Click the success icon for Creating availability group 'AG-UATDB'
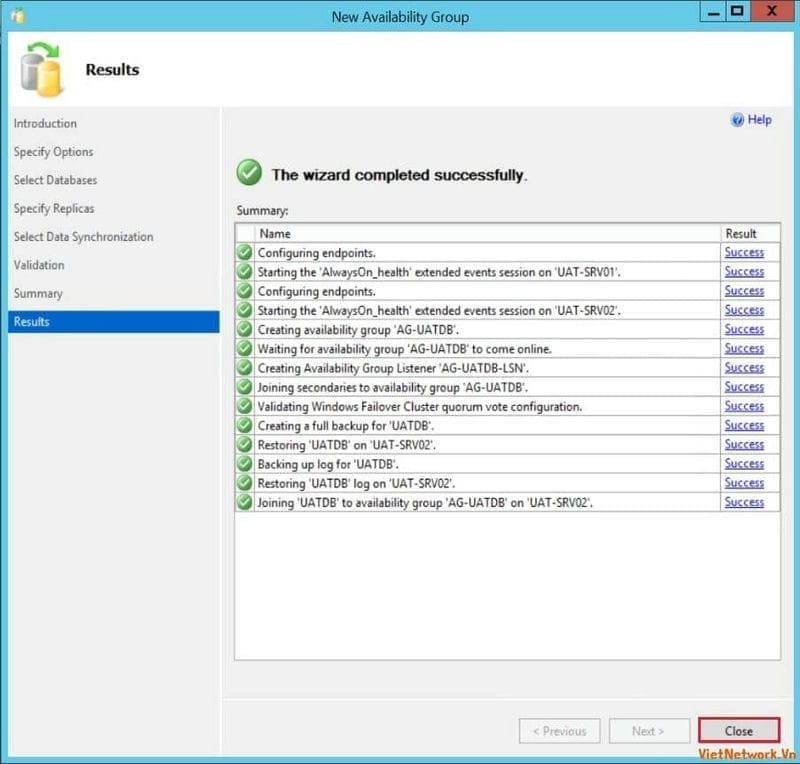Screen dimensions: 800x764 [x=245, y=329]
